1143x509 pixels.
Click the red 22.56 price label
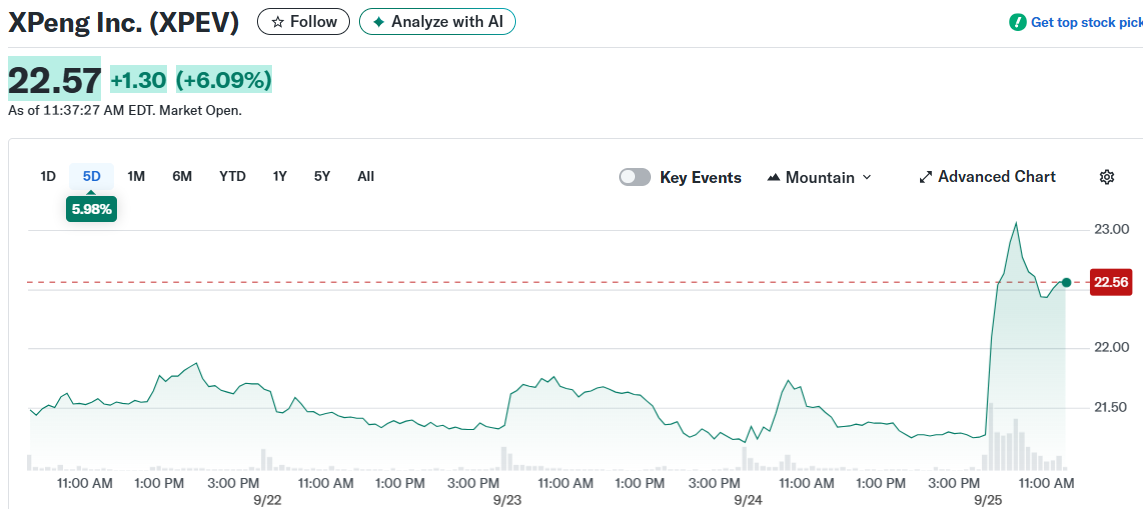tap(1111, 282)
